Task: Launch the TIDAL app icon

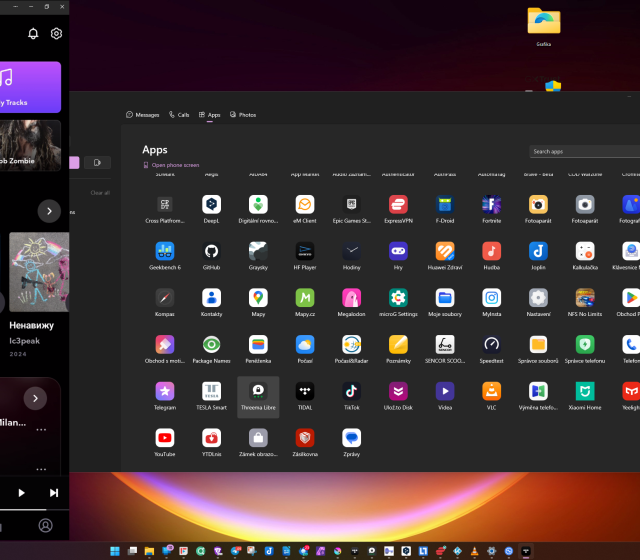Action: click(305, 391)
